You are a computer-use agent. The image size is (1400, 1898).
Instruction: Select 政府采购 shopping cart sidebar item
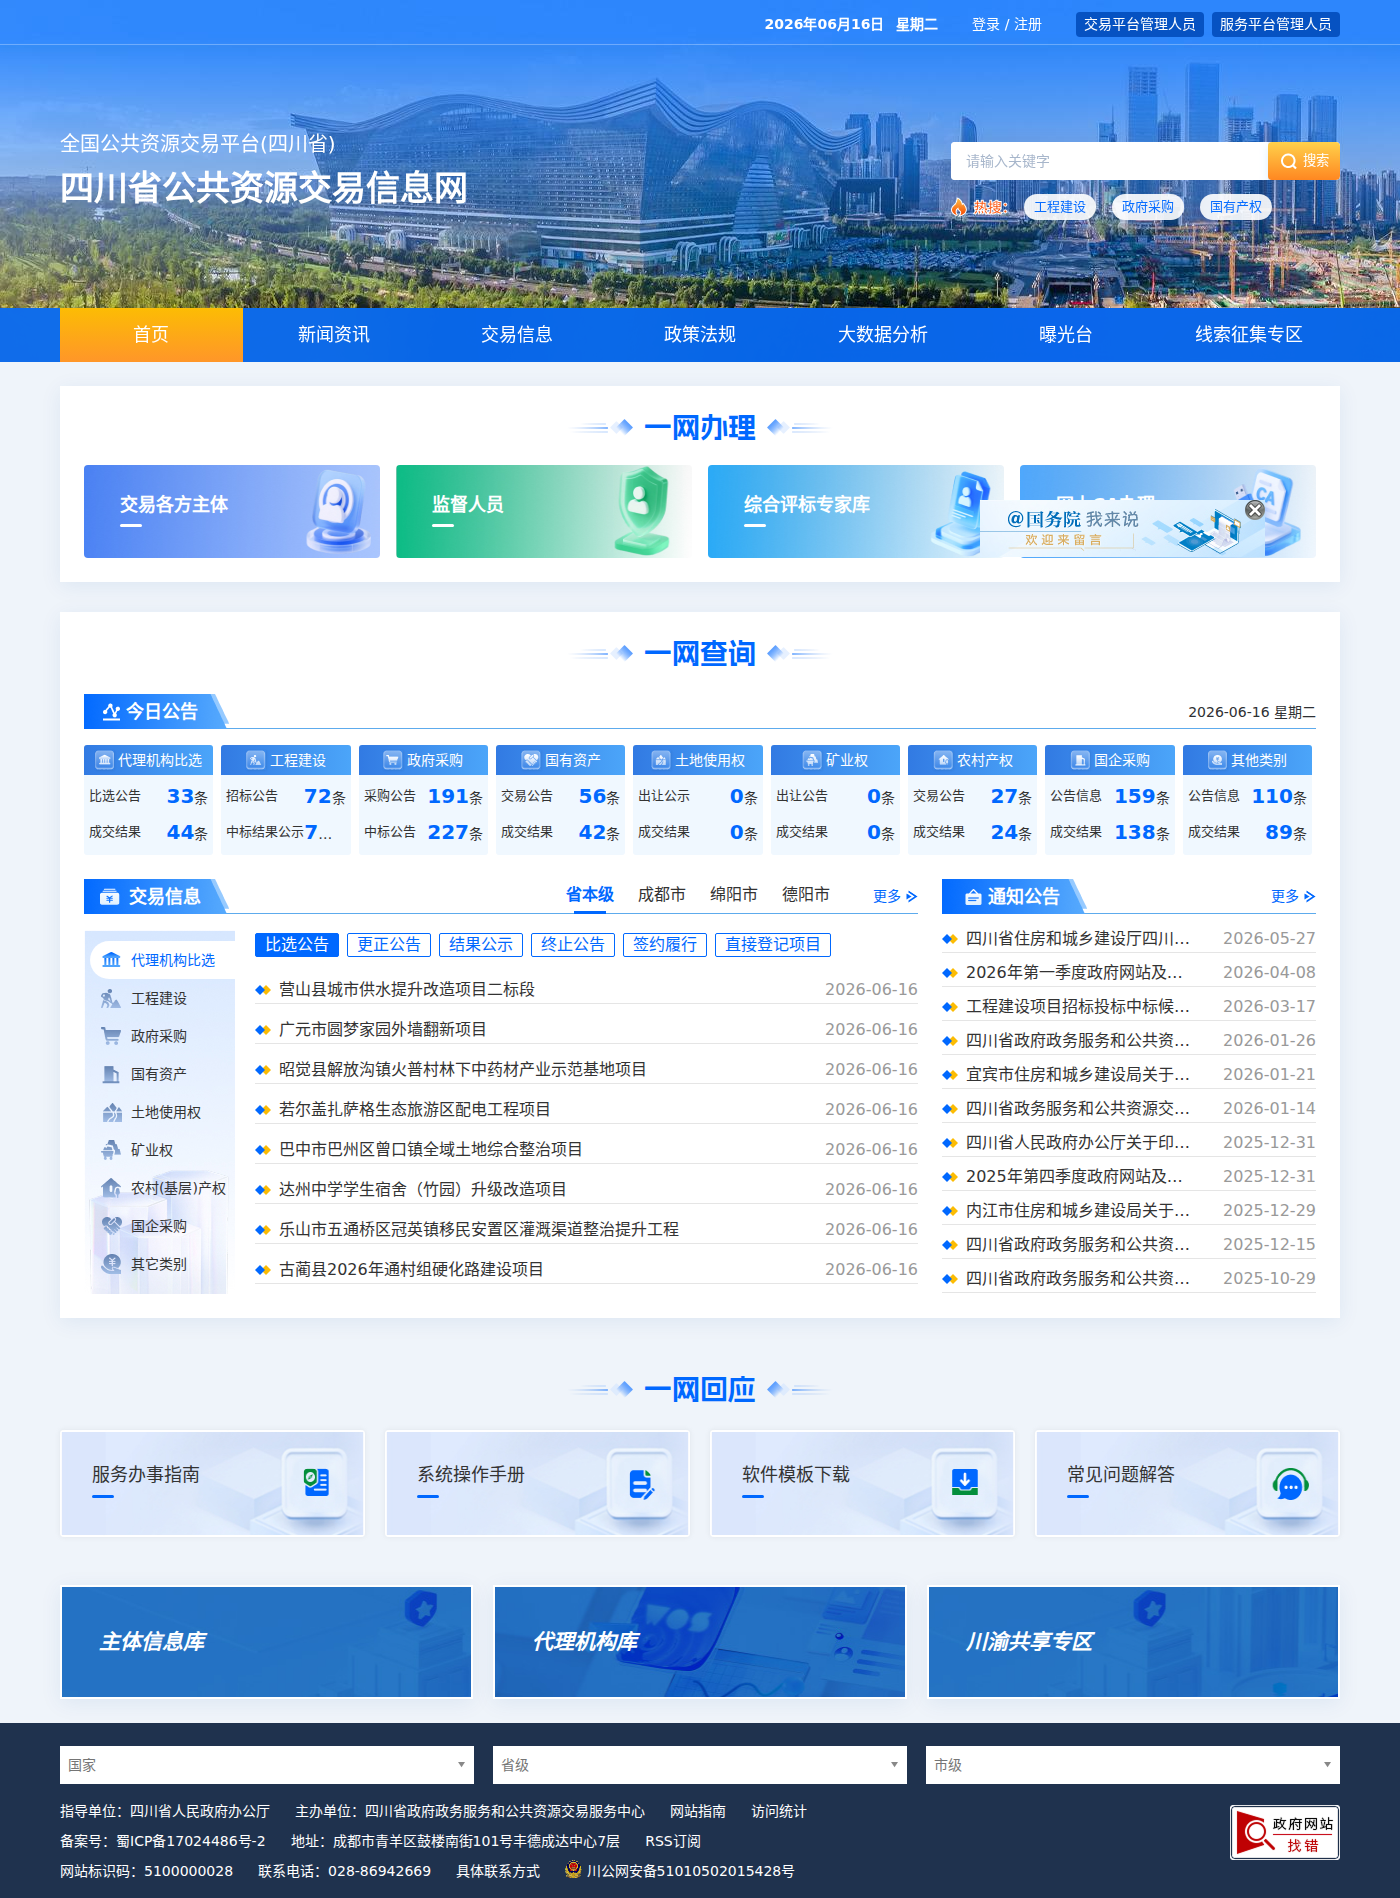click(x=145, y=1036)
